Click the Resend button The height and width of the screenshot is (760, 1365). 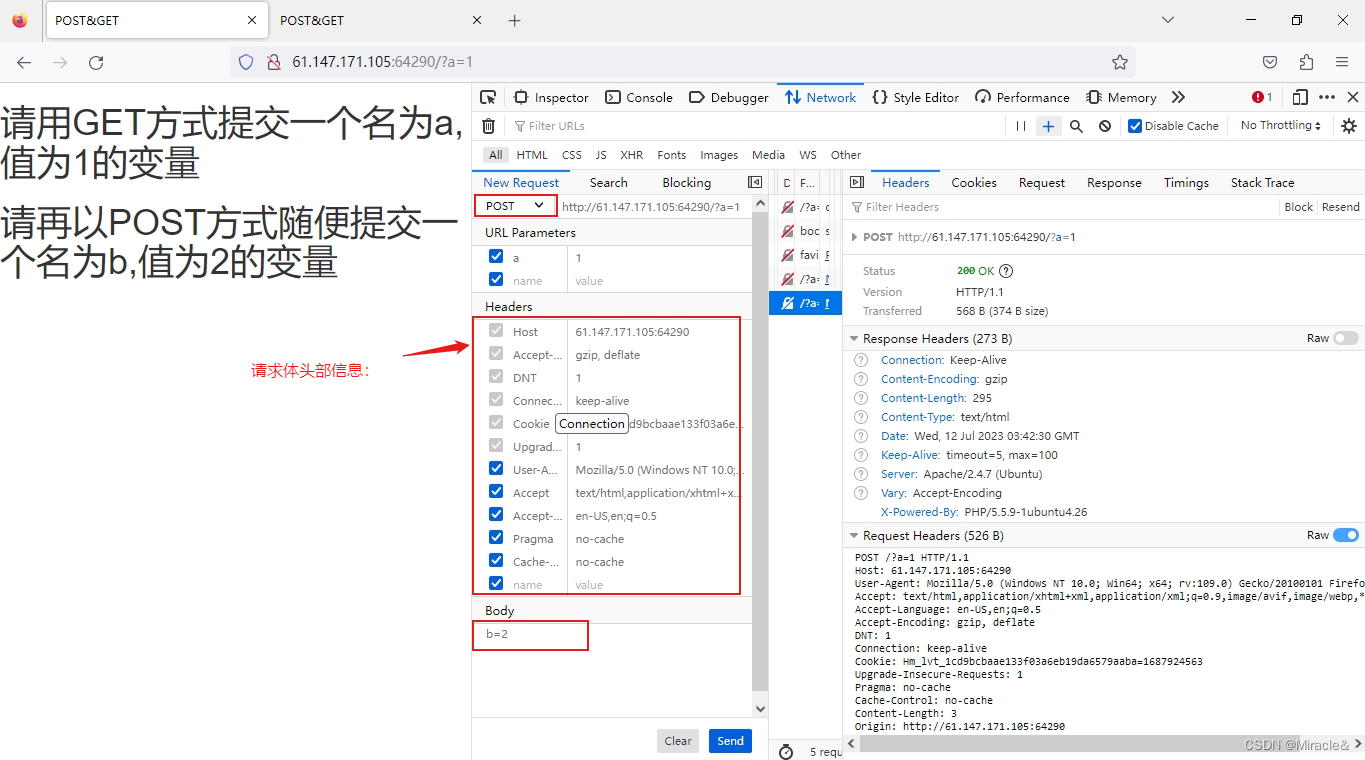click(x=1340, y=207)
